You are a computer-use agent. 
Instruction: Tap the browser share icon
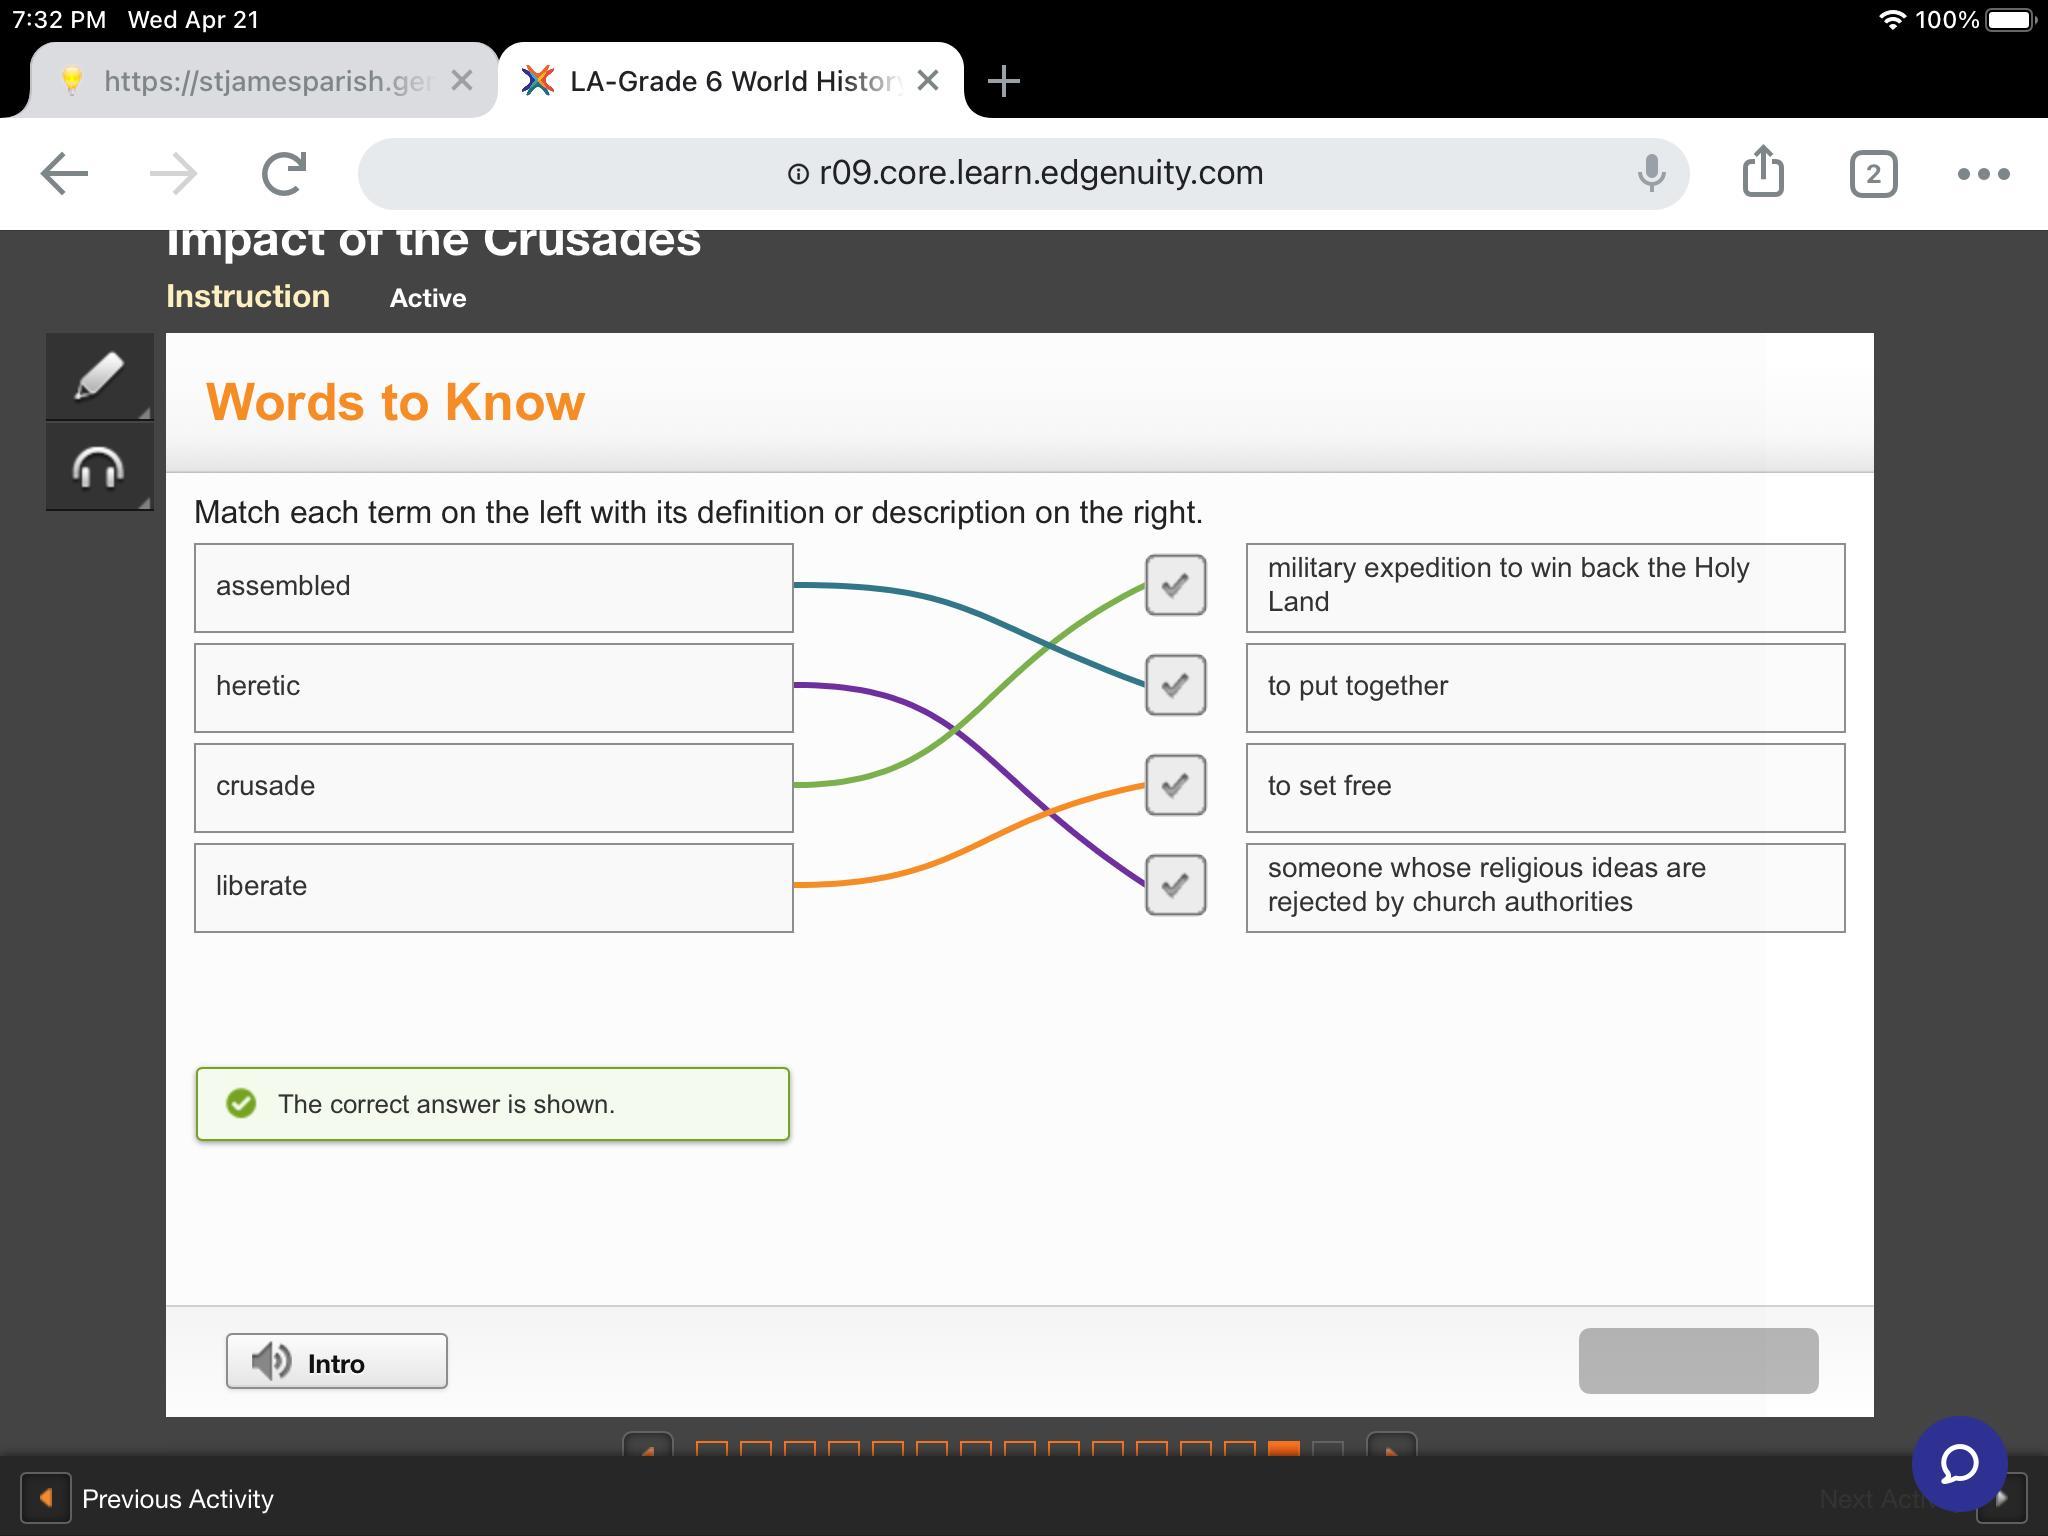[x=1762, y=173]
